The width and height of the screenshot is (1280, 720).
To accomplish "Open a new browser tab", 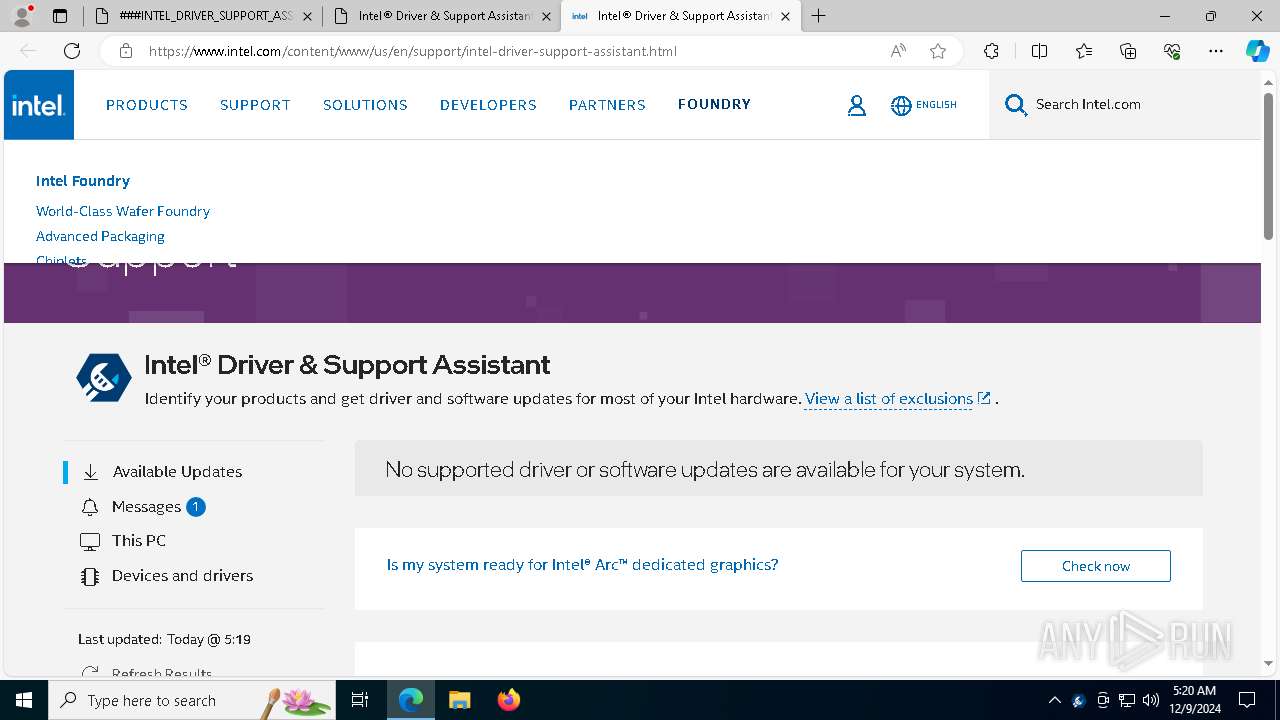I will [x=819, y=16].
